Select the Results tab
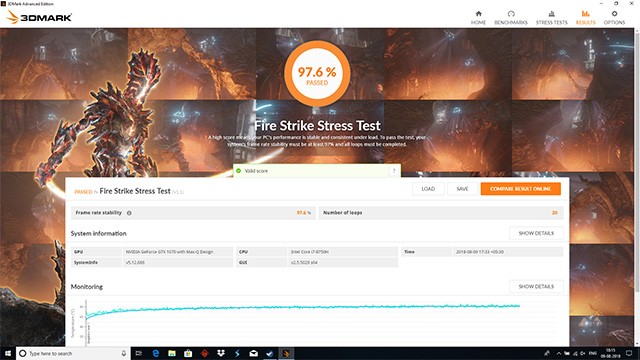 (585, 18)
